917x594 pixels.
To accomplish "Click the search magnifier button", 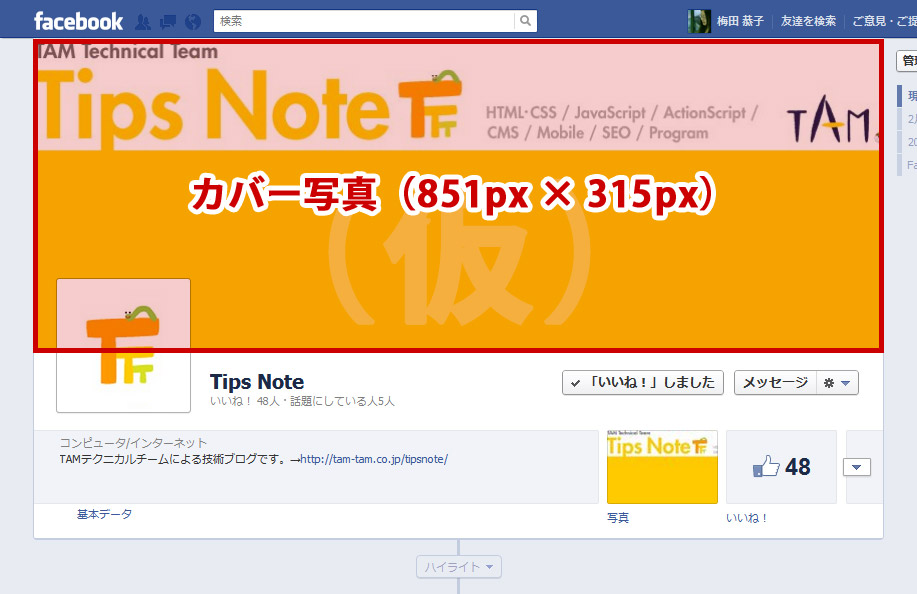I will (x=526, y=21).
